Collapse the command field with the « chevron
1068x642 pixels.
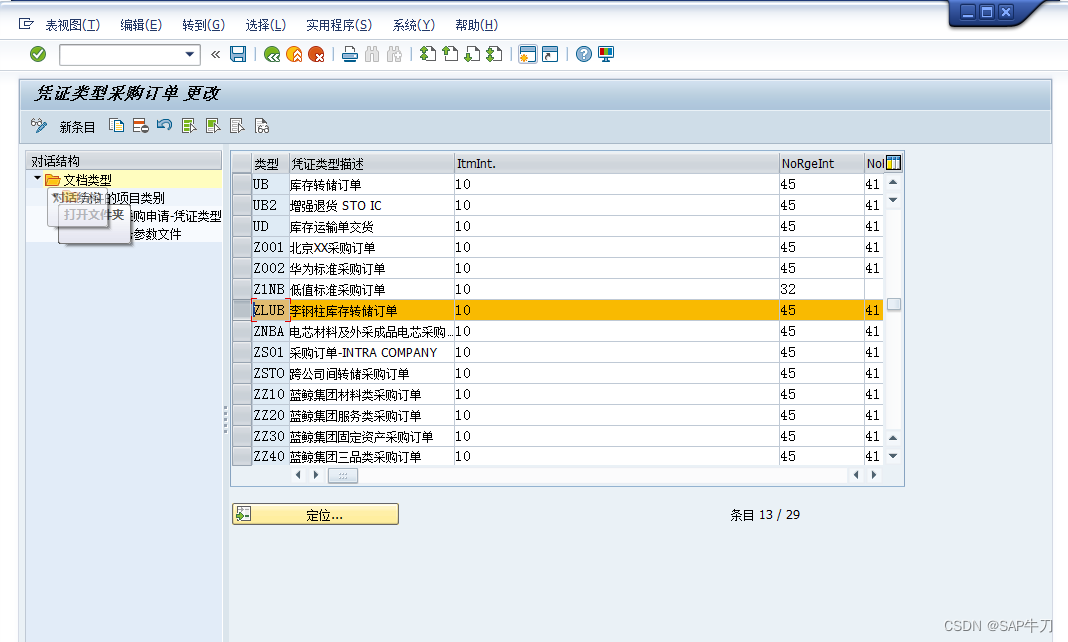point(217,54)
